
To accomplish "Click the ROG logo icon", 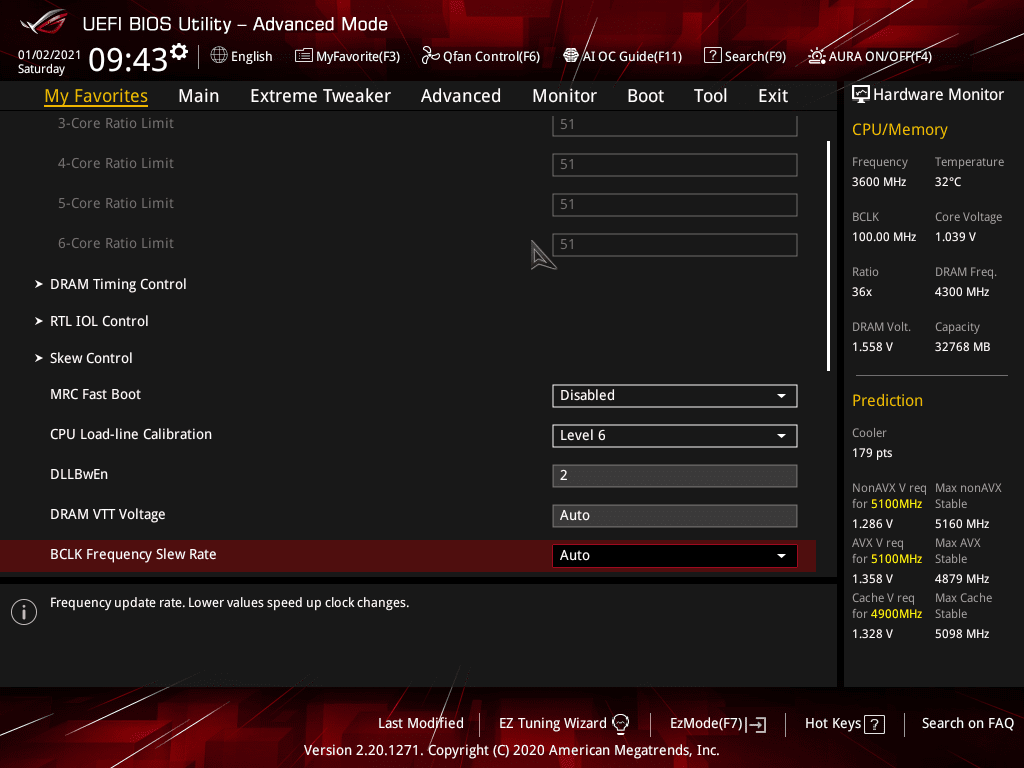I will point(43,22).
